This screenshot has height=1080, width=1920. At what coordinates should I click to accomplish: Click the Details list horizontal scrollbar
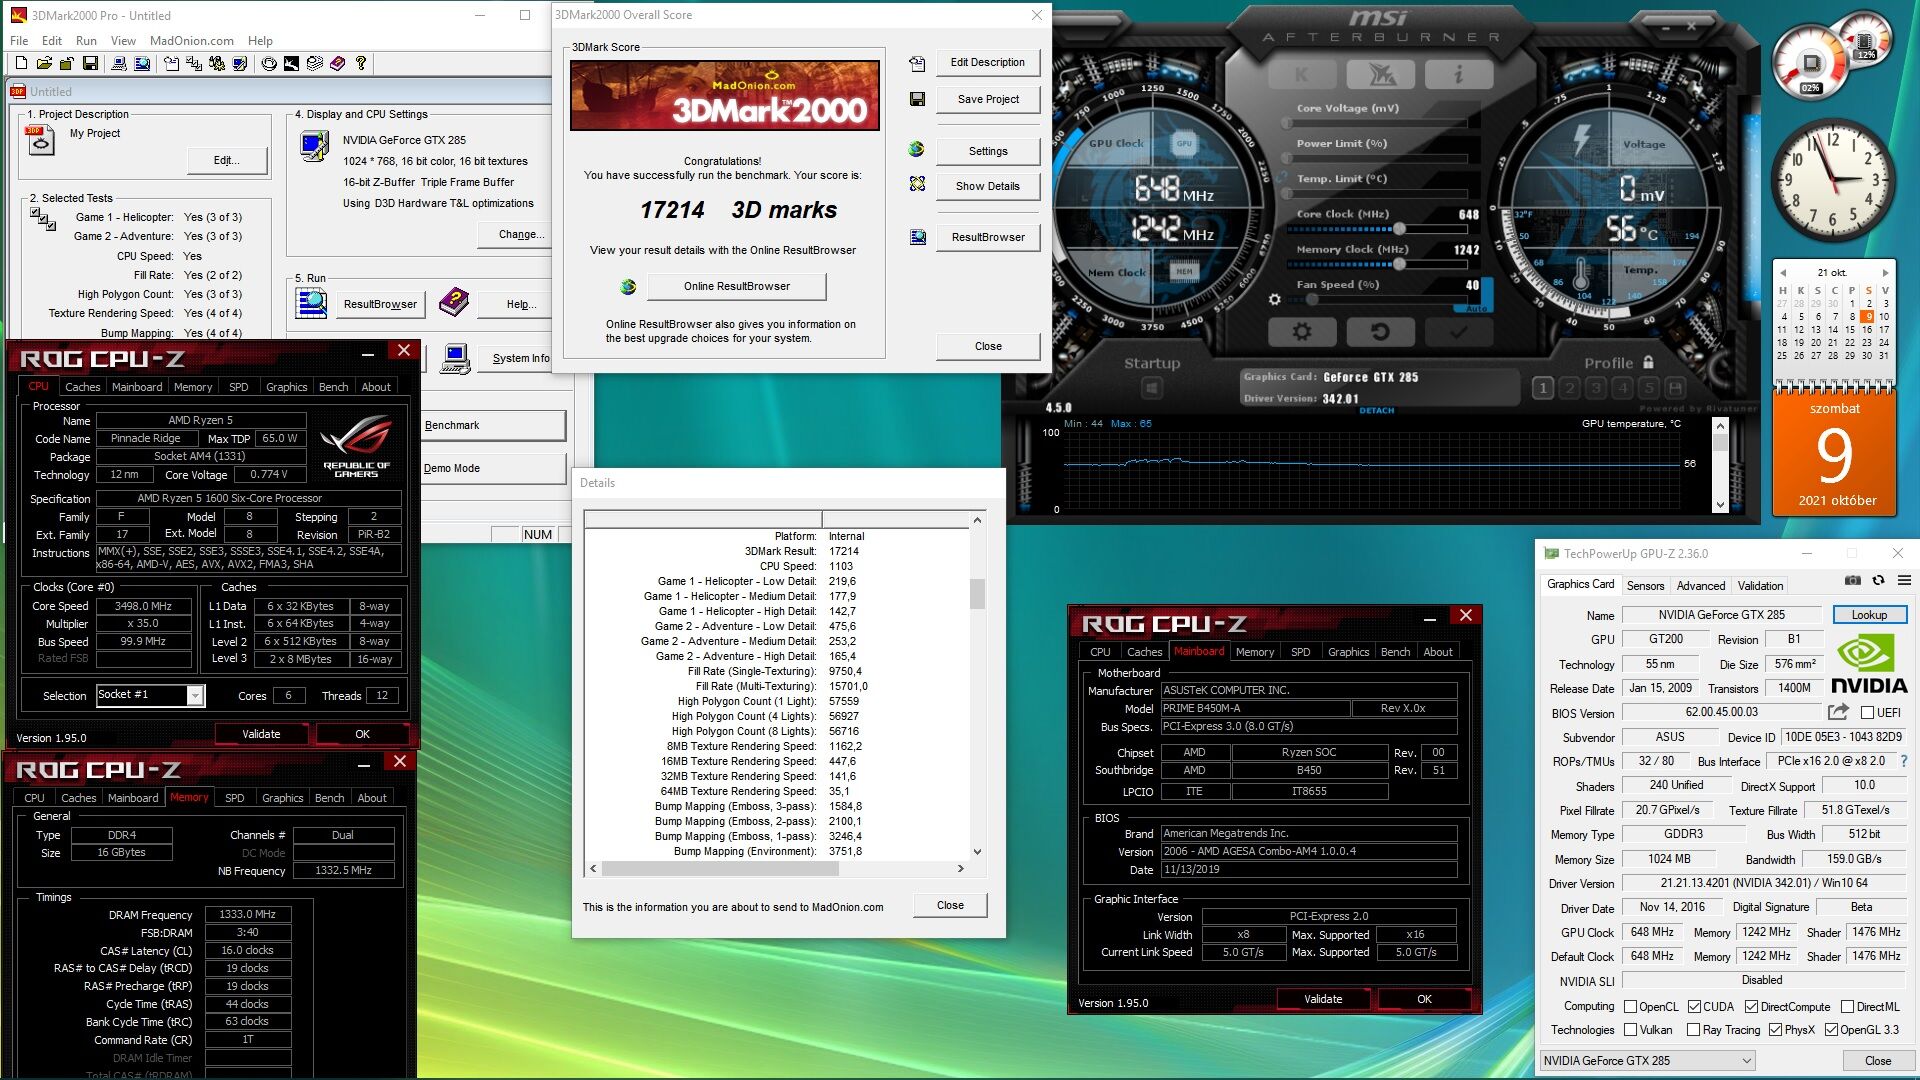777,868
